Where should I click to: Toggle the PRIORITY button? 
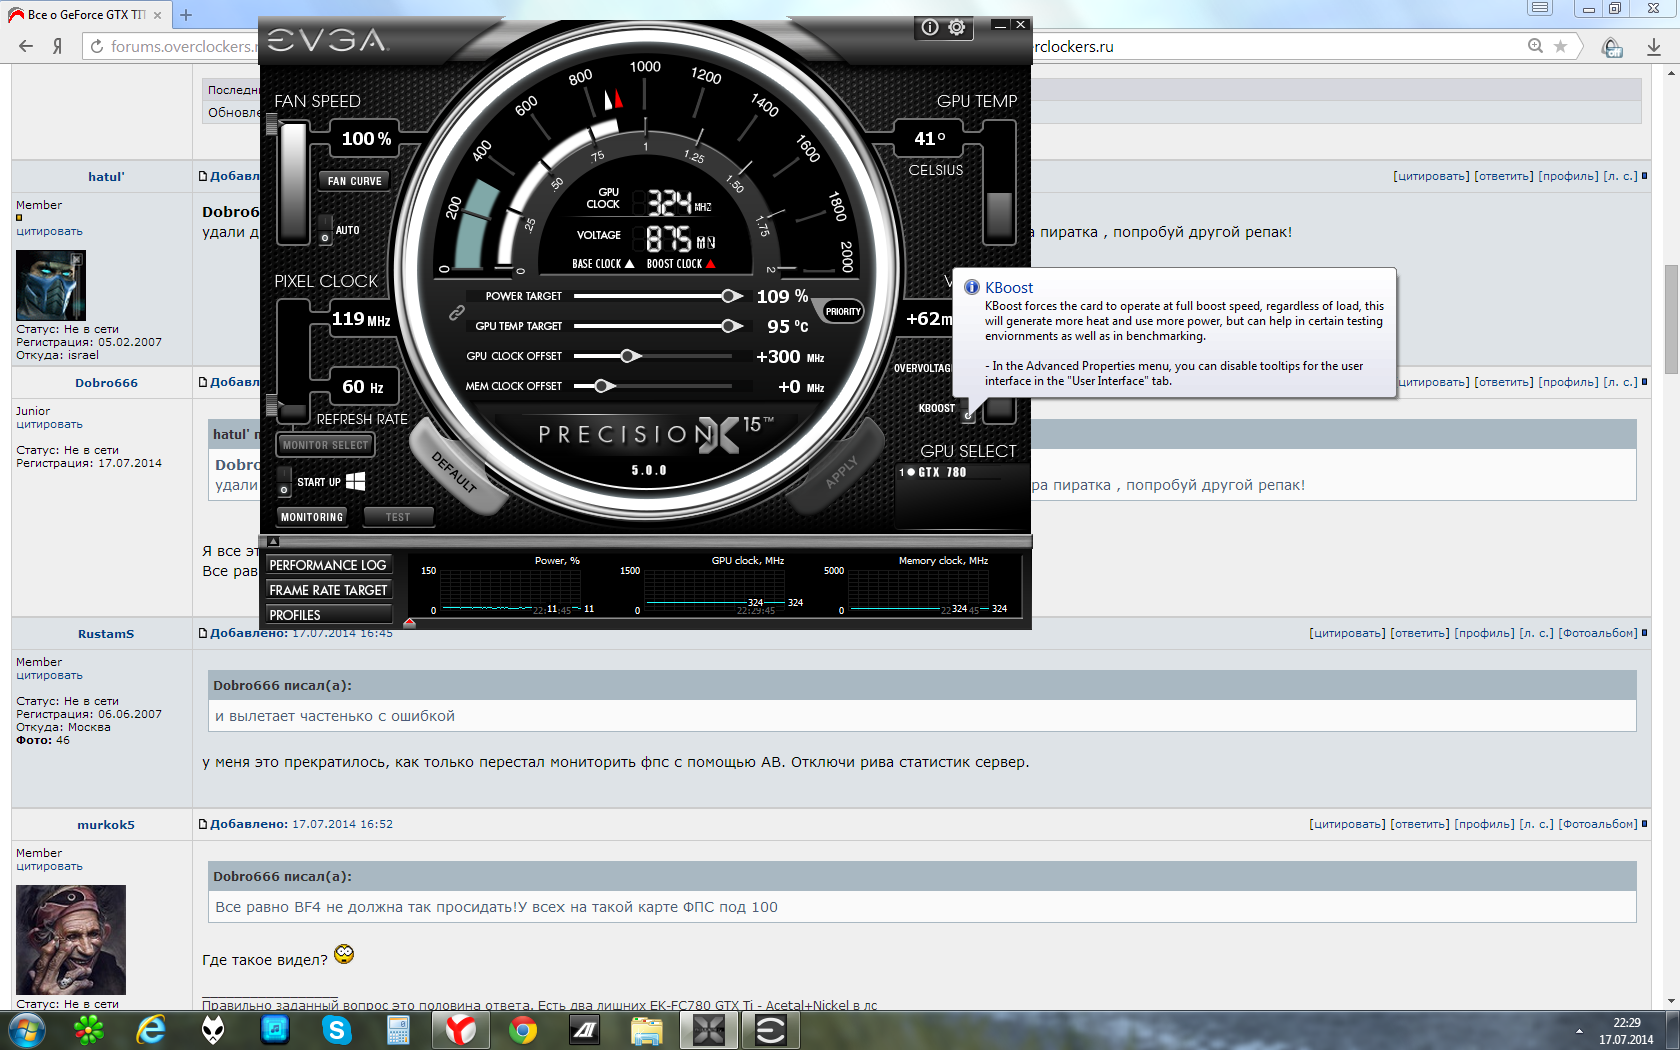coord(842,311)
